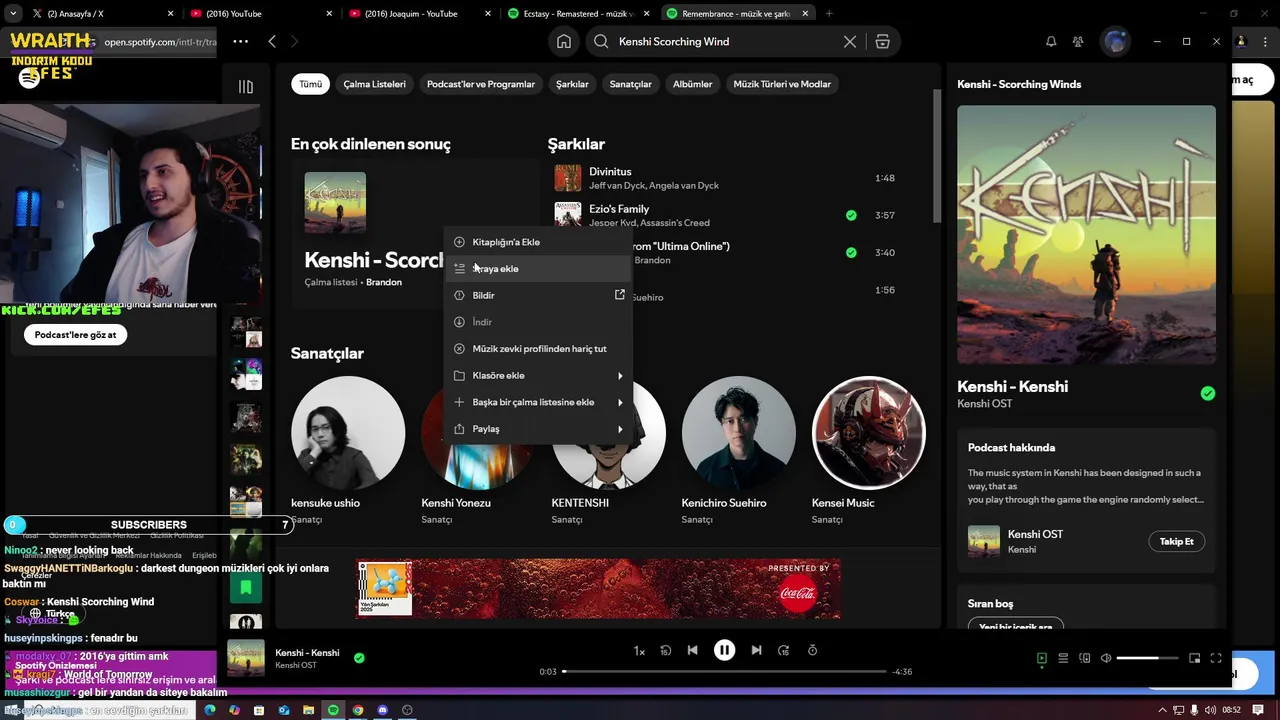Image resolution: width=1280 pixels, height=720 pixels.
Task: Open the Browse icon next to search
Action: click(882, 42)
